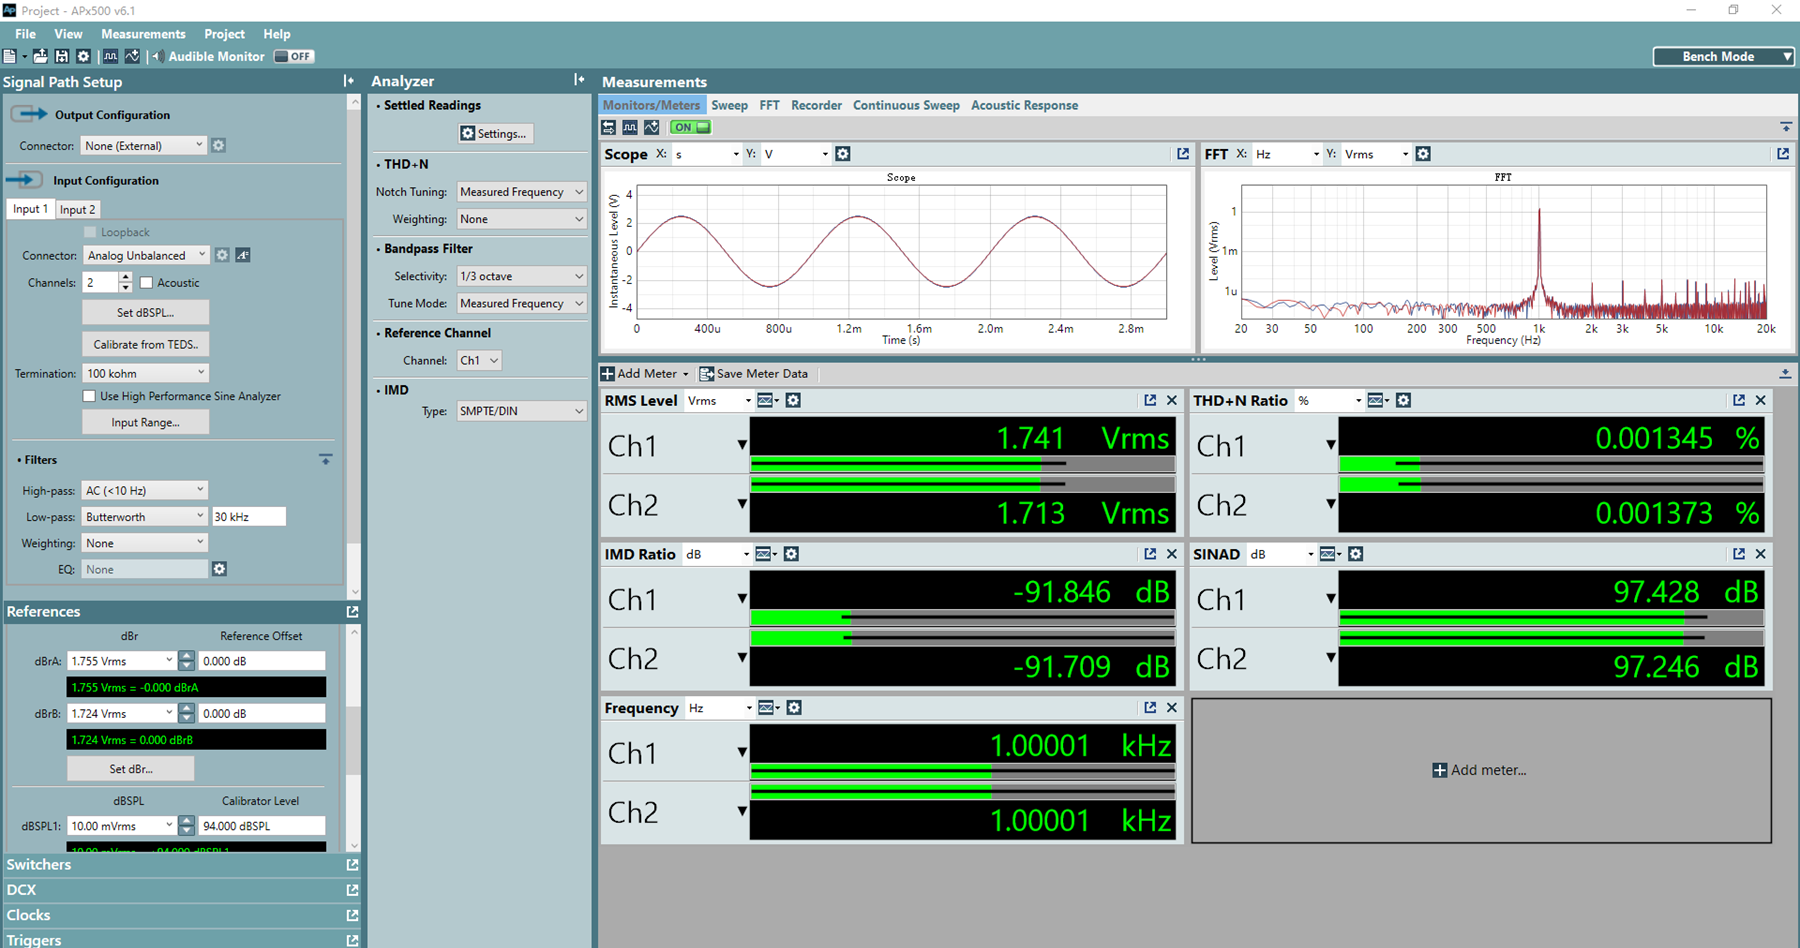
Task: Open the High-pass AC (<10 Hz) dropdown
Action: tap(144, 490)
